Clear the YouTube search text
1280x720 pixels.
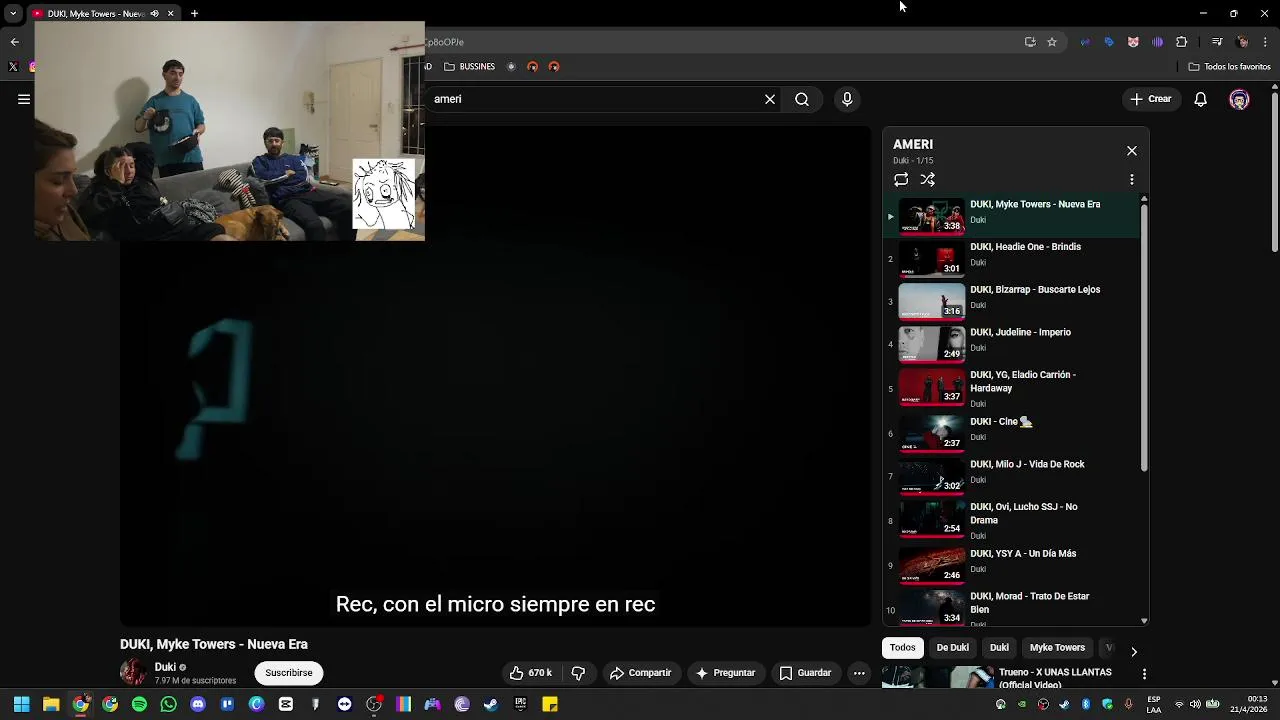(770, 99)
